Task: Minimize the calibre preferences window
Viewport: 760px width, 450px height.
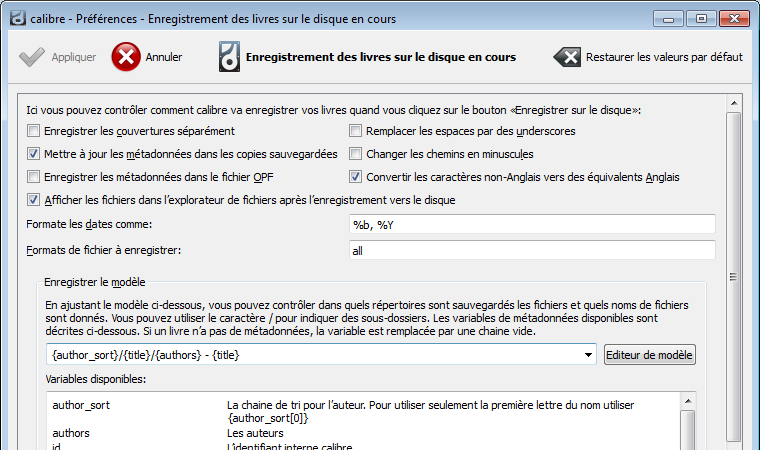Action: tap(668, 19)
